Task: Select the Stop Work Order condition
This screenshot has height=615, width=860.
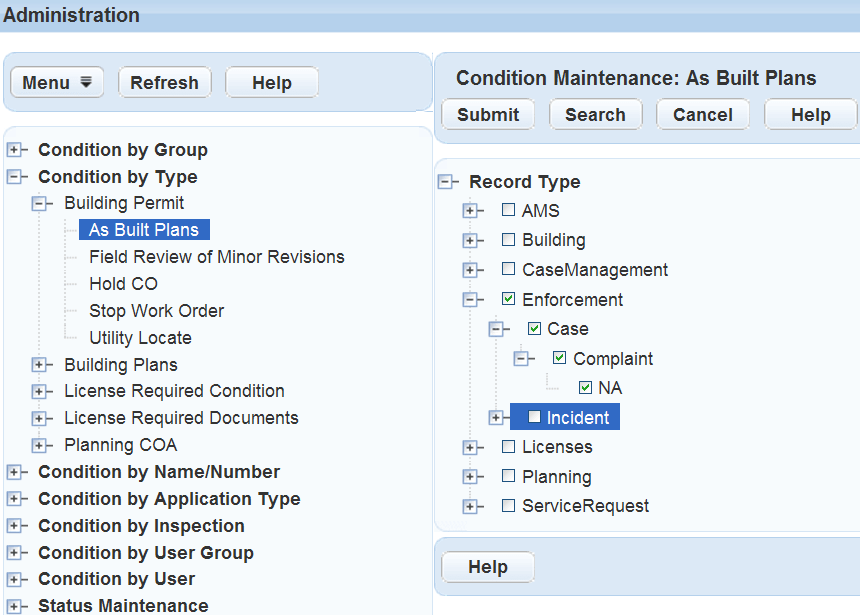Action: tap(156, 311)
